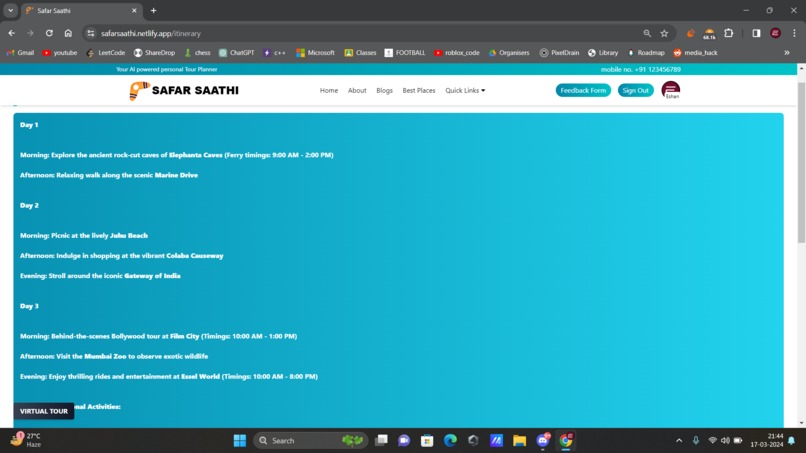Select the Day 3 heading text
The height and width of the screenshot is (453, 806).
pos(29,306)
